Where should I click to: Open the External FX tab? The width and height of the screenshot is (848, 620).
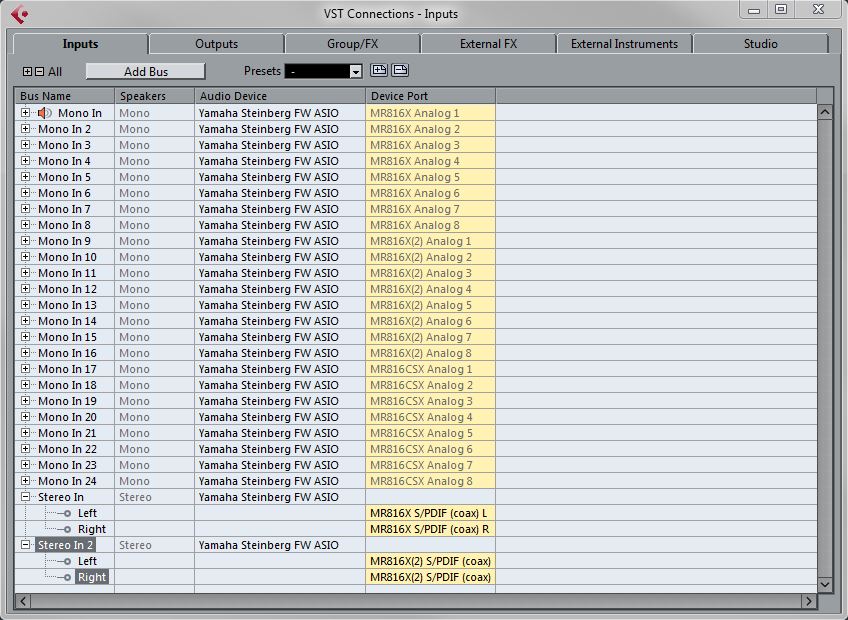488,44
